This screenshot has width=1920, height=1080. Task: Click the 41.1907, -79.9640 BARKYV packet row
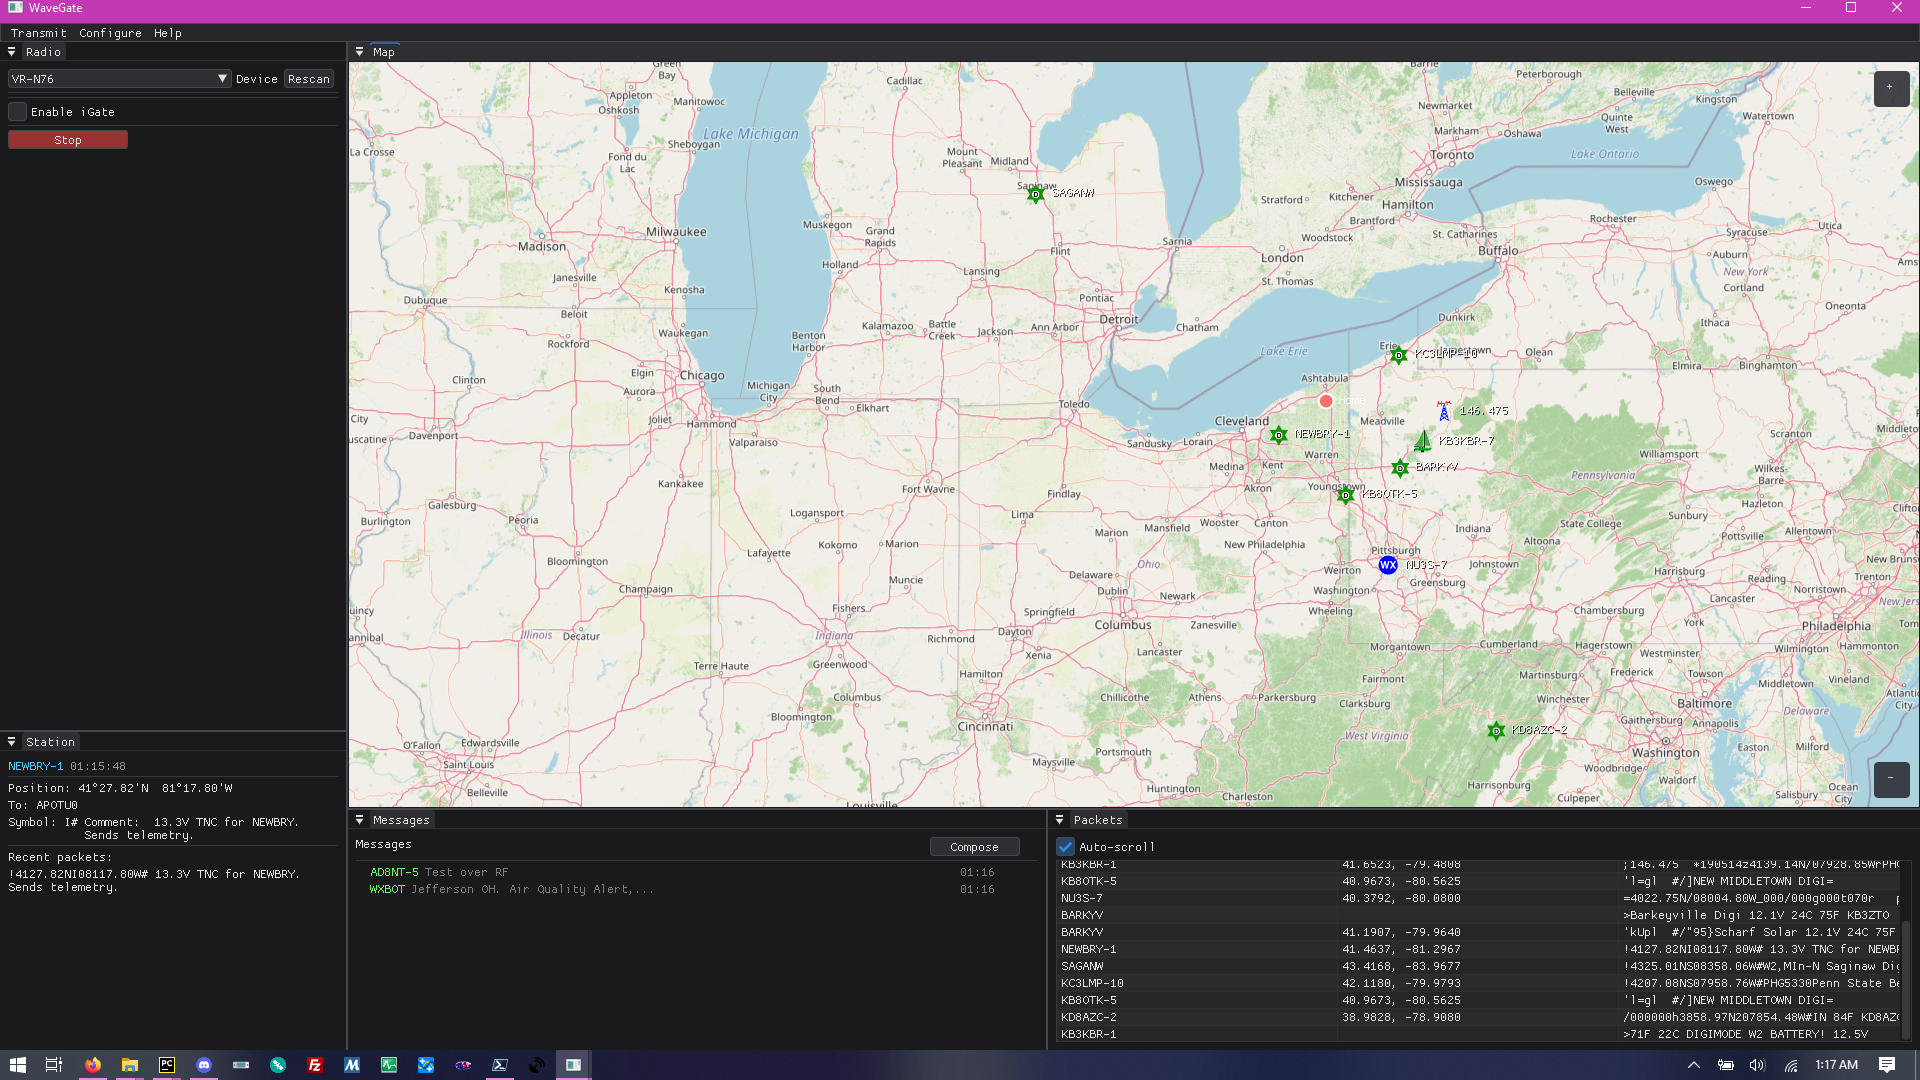click(x=1478, y=933)
